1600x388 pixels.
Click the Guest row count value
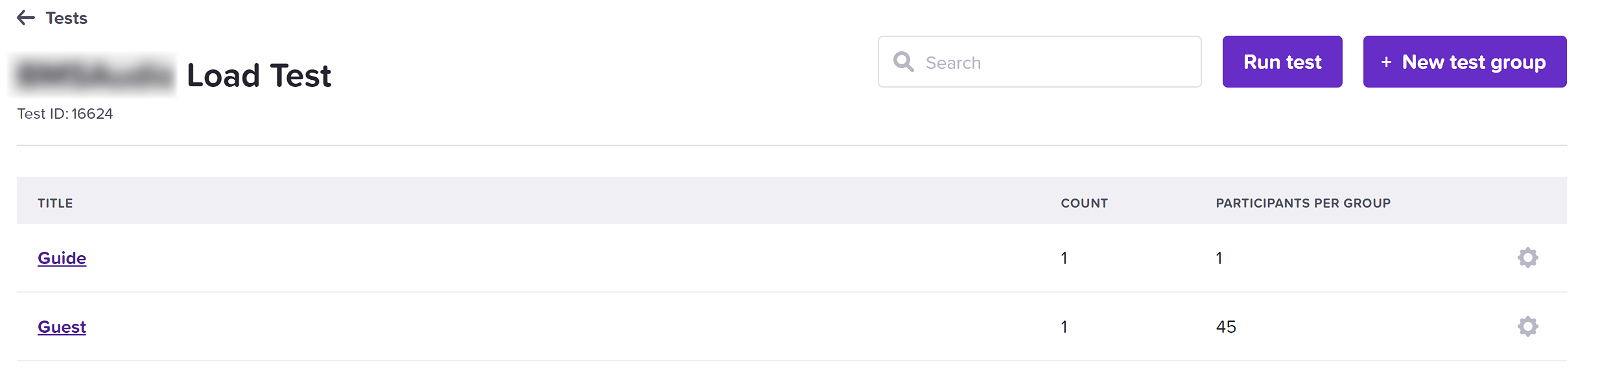coord(1064,327)
